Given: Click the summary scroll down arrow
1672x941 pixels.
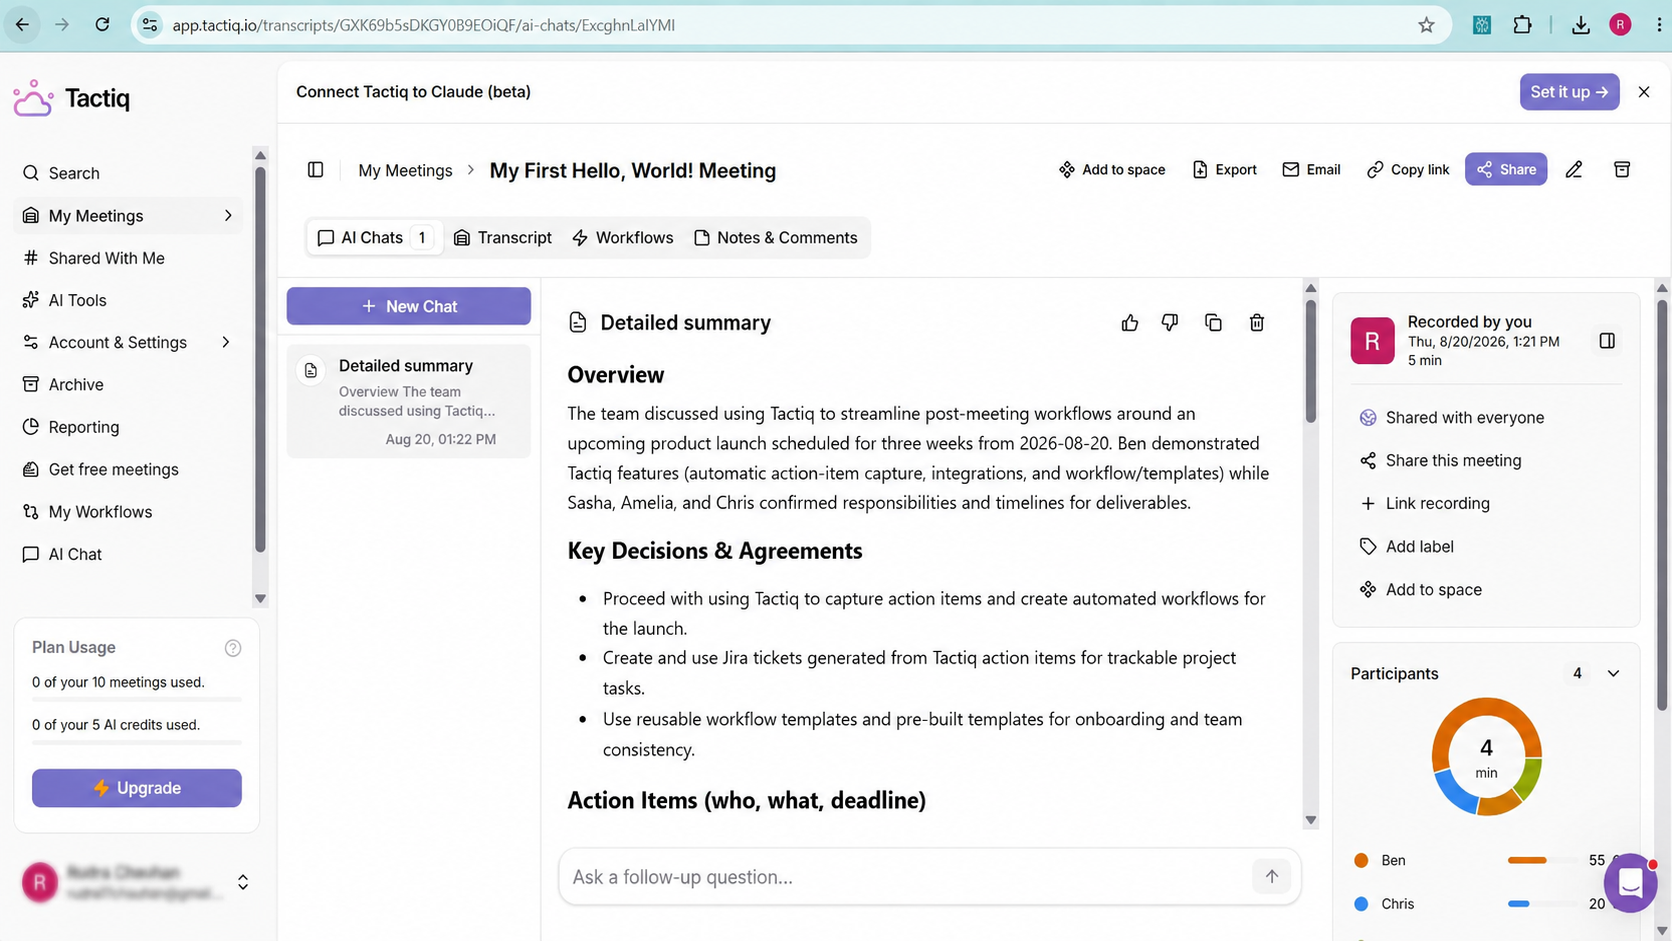Looking at the screenshot, I should coord(1311,821).
